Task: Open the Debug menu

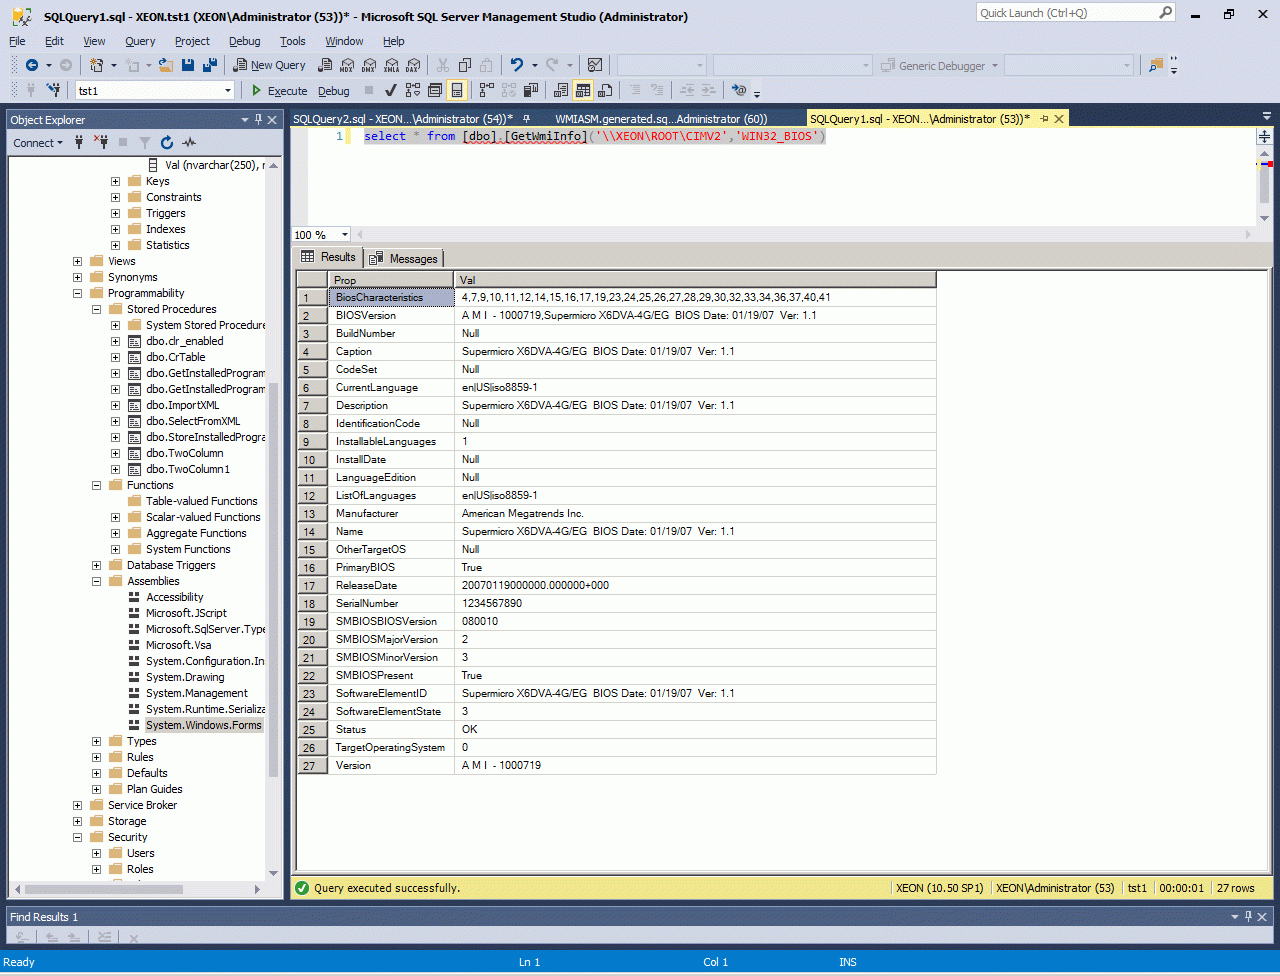Action: [244, 41]
